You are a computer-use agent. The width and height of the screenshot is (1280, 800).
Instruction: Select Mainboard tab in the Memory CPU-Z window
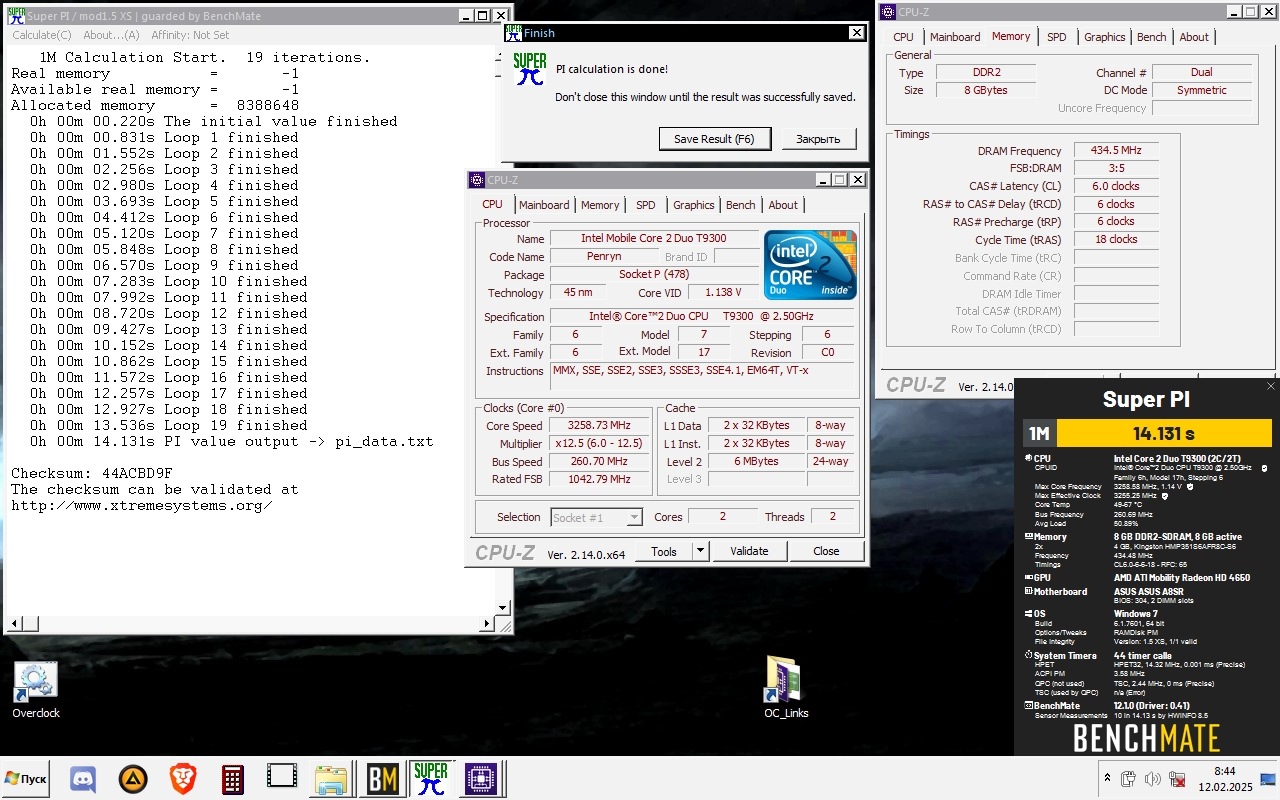tap(955, 37)
